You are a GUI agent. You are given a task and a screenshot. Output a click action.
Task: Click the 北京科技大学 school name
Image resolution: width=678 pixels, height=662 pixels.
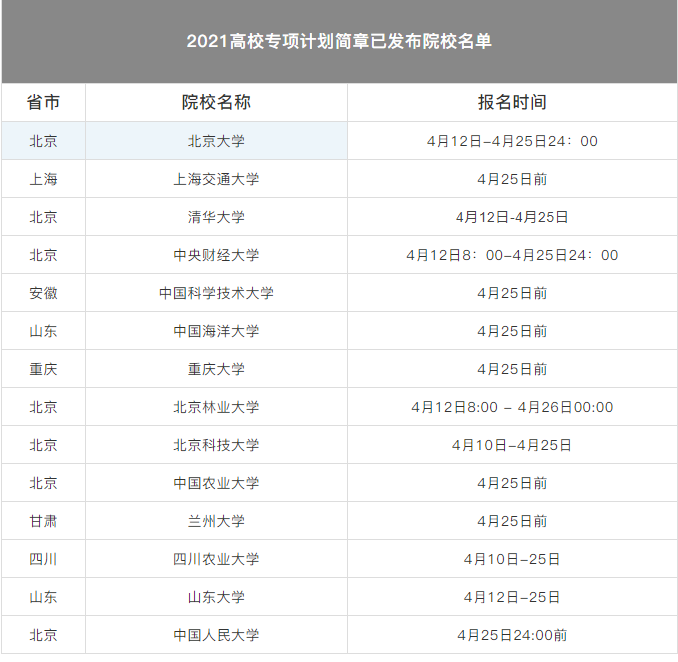tap(216, 445)
